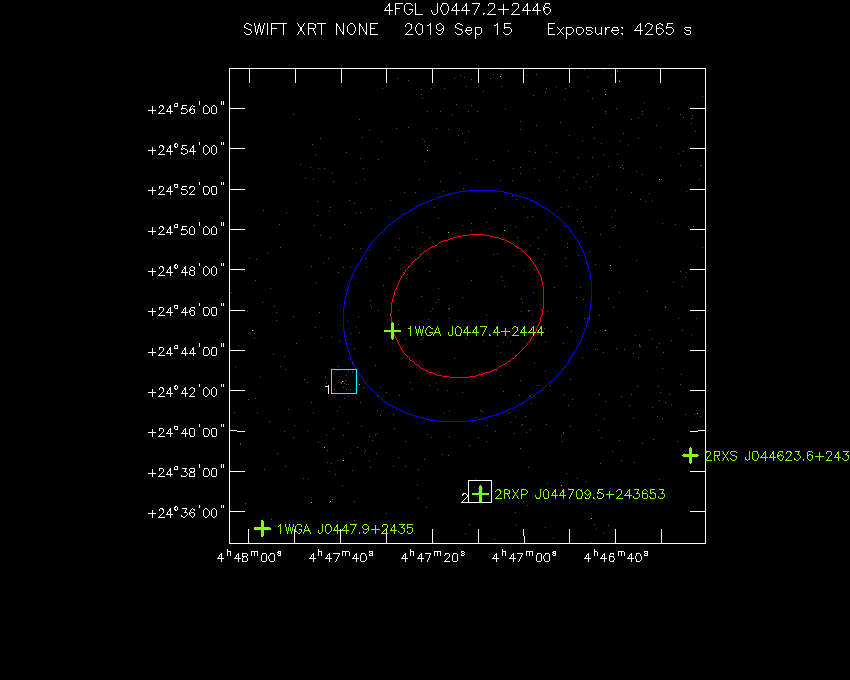This screenshot has height=680, width=850.
Task: Click declination label +24°48'00"
Action: (x=186, y=270)
